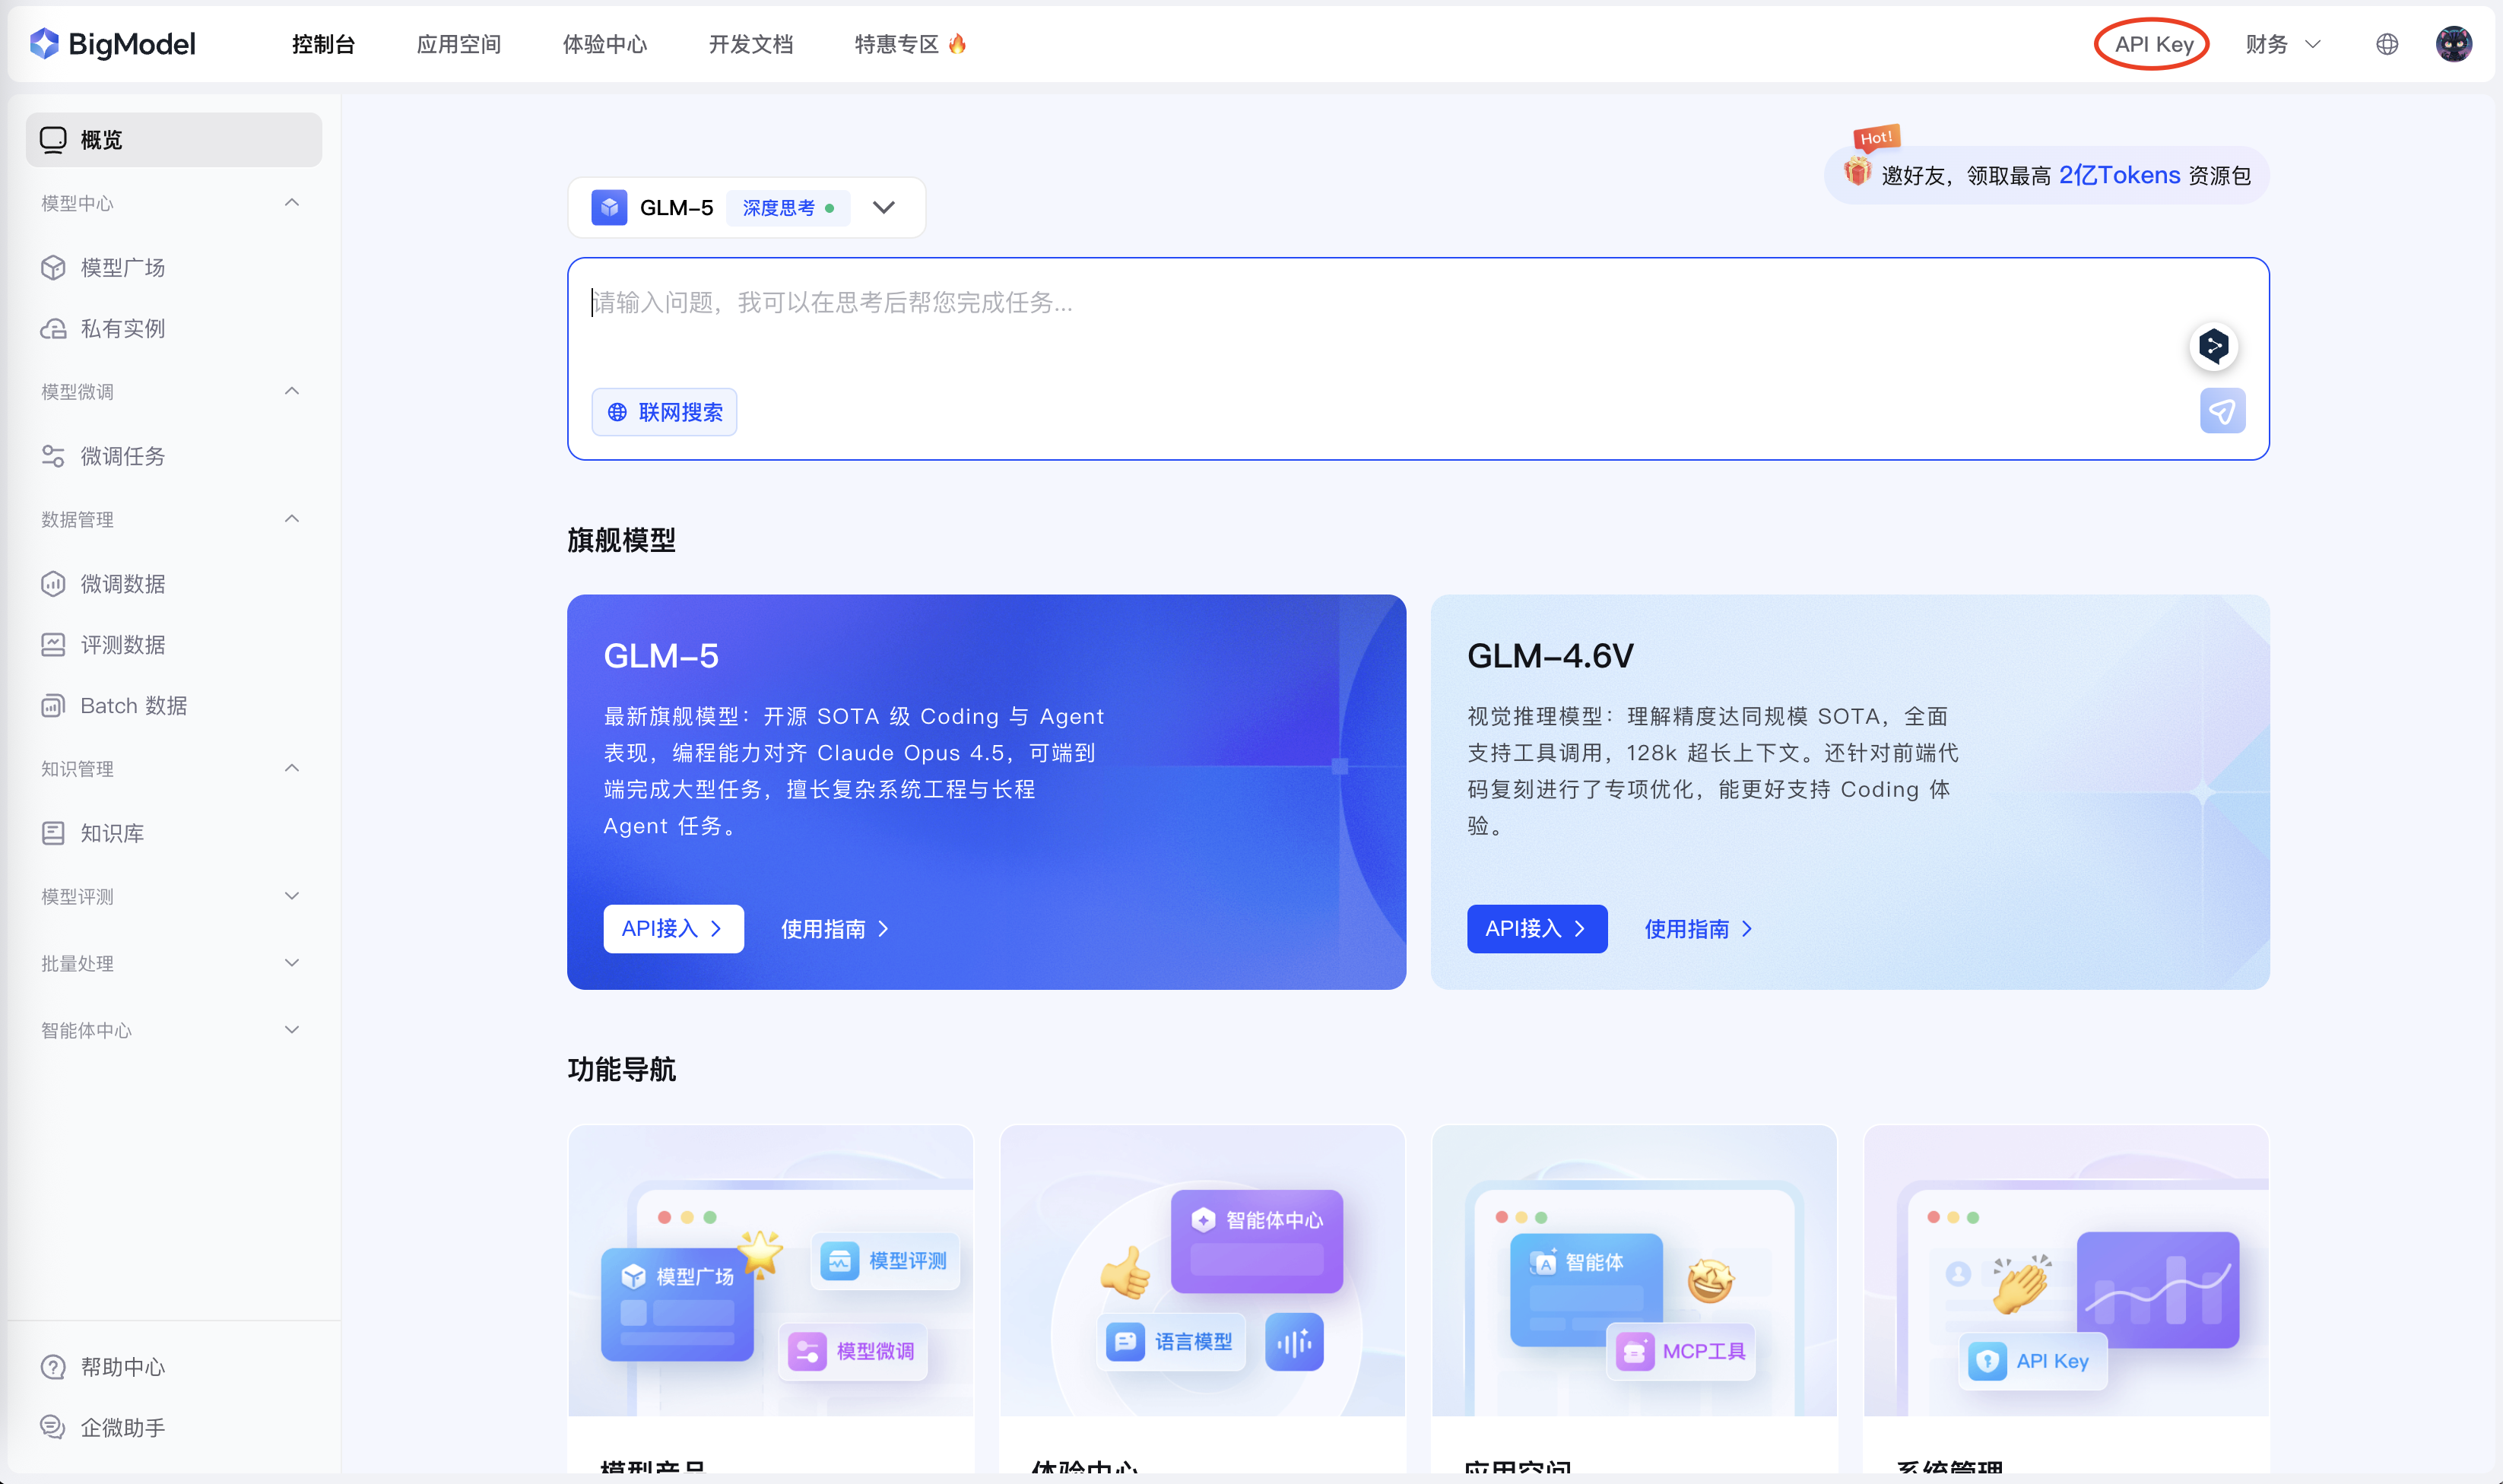This screenshot has height=1484, width=2503.
Task: Open the 开发文档 top menu item
Action: tap(750, 44)
